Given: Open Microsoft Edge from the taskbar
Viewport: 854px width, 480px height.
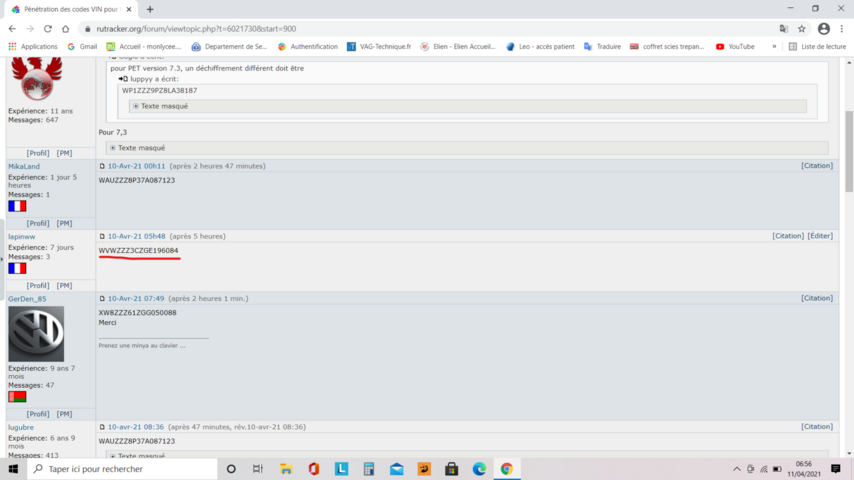Looking at the screenshot, I should coord(479,469).
